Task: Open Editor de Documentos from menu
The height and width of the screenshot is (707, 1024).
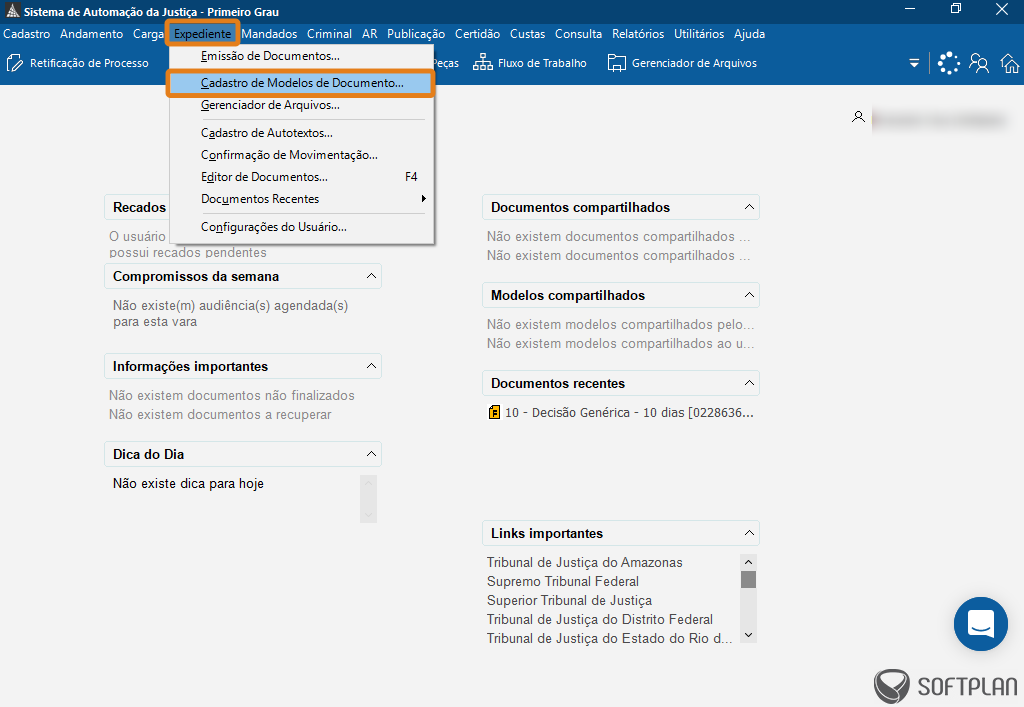Action: (301, 177)
